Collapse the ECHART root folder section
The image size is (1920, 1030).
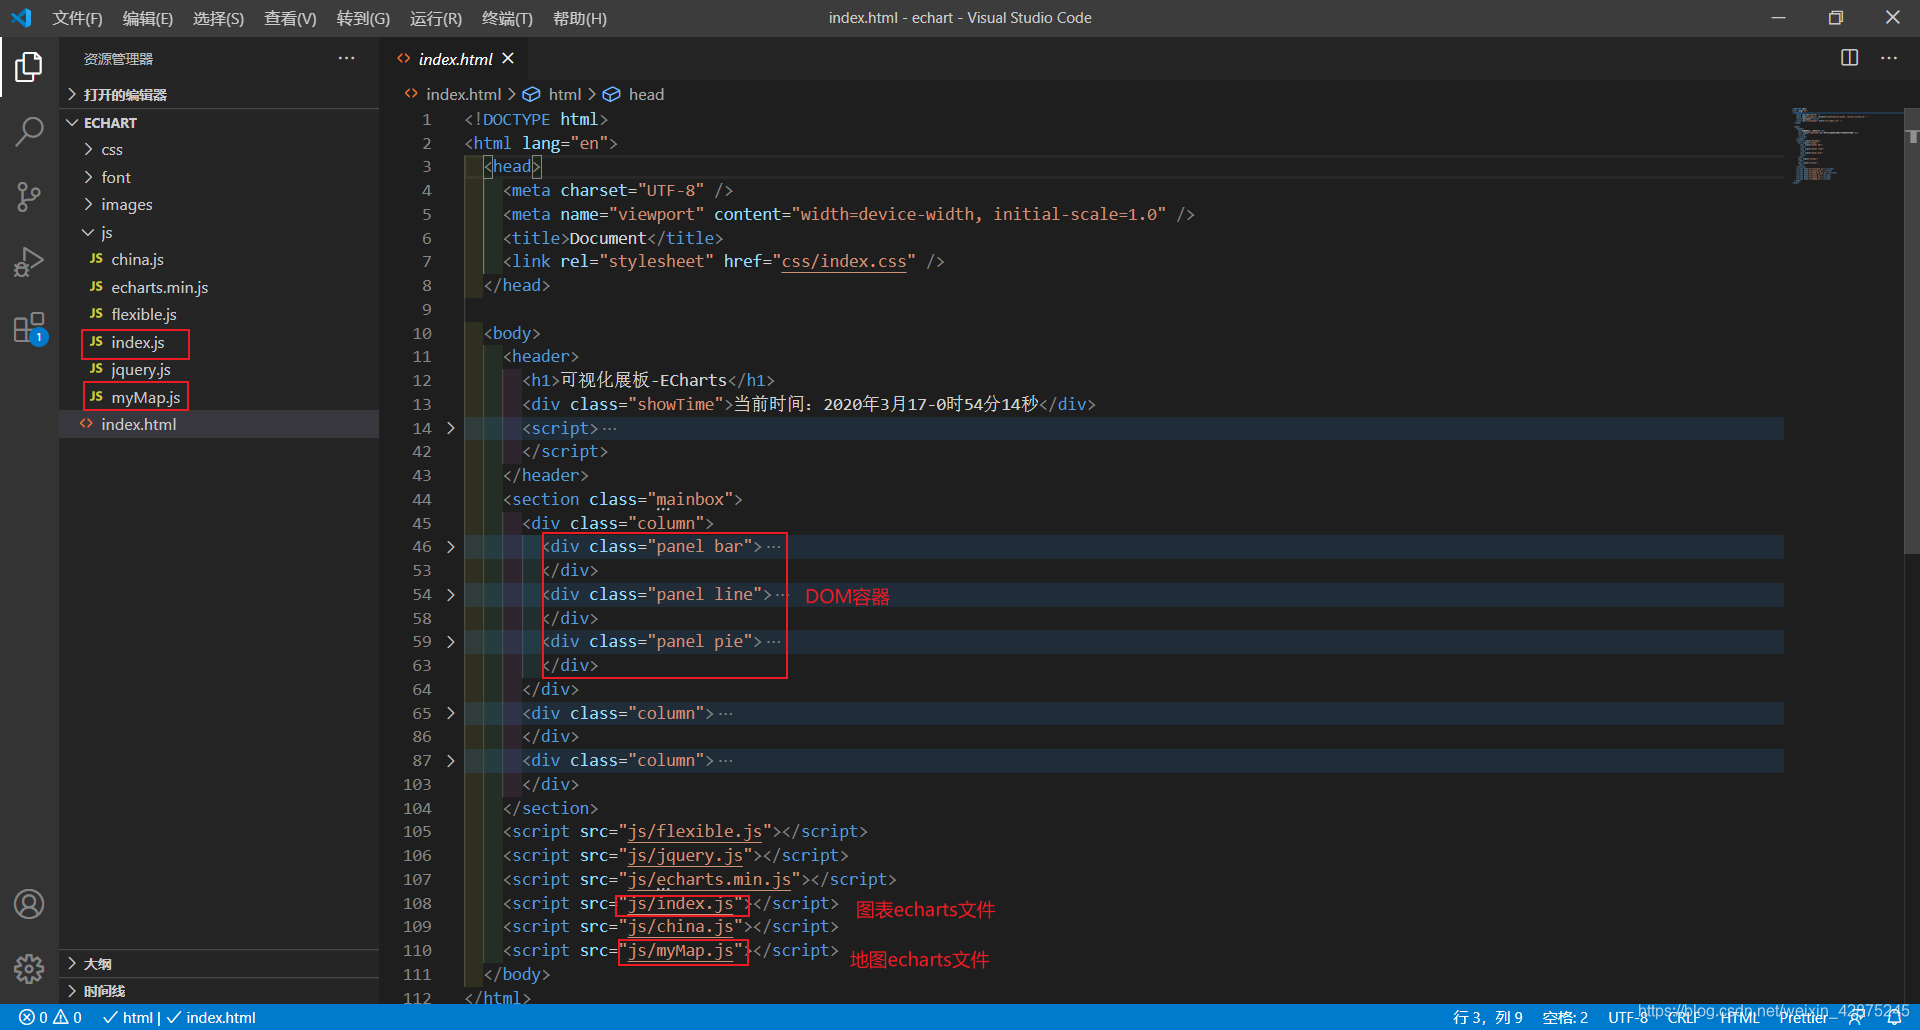pyautogui.click(x=219, y=122)
